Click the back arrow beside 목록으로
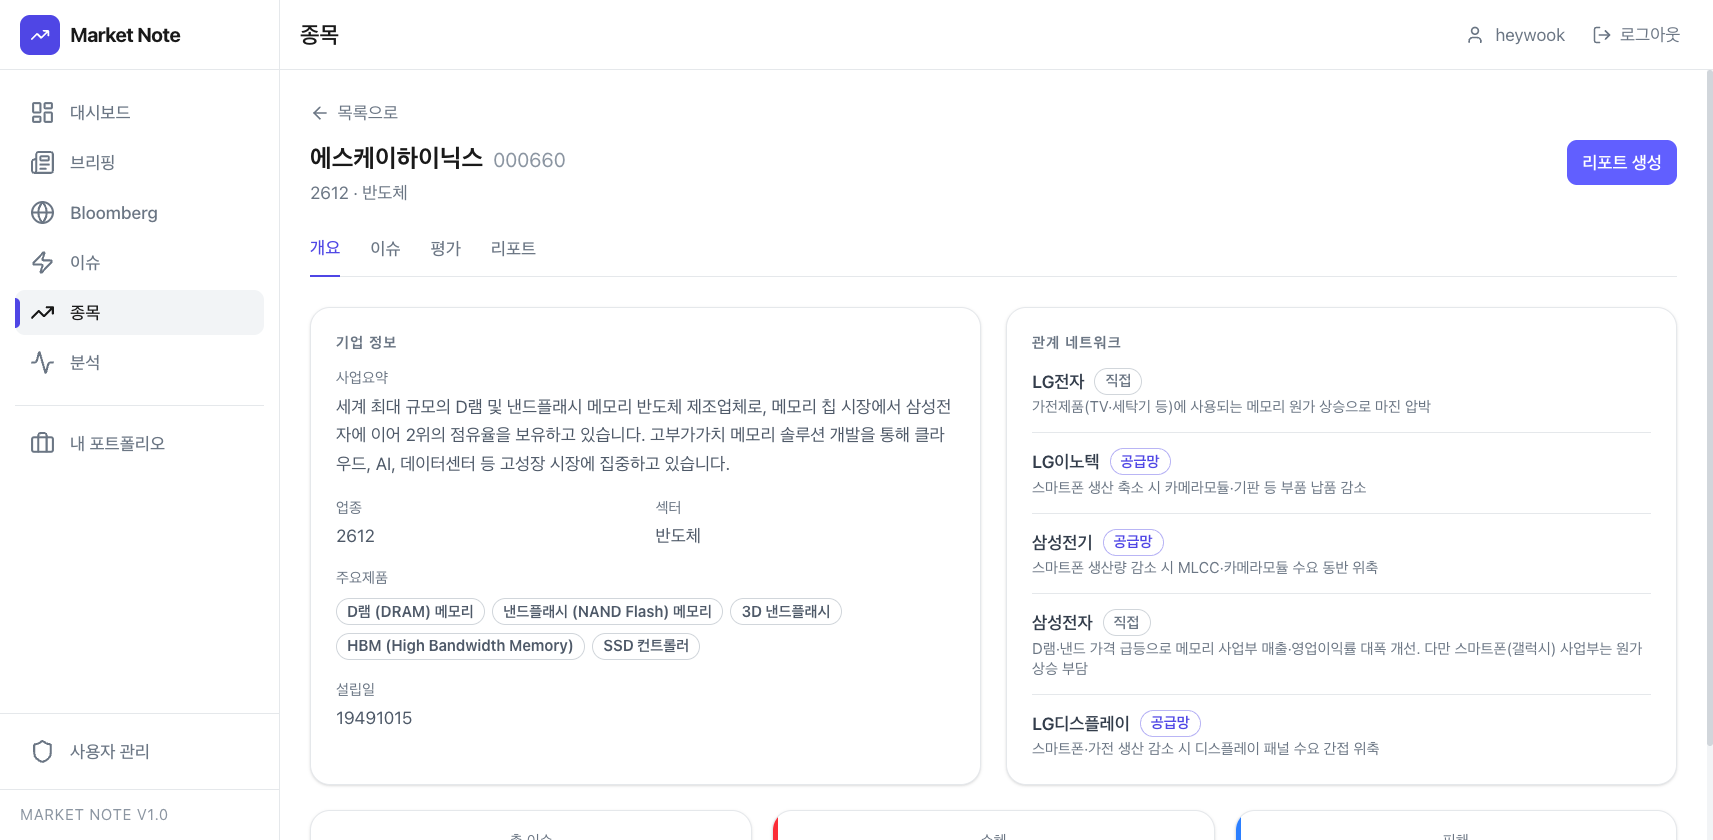Screen dimensions: 1713x840 (x=319, y=113)
